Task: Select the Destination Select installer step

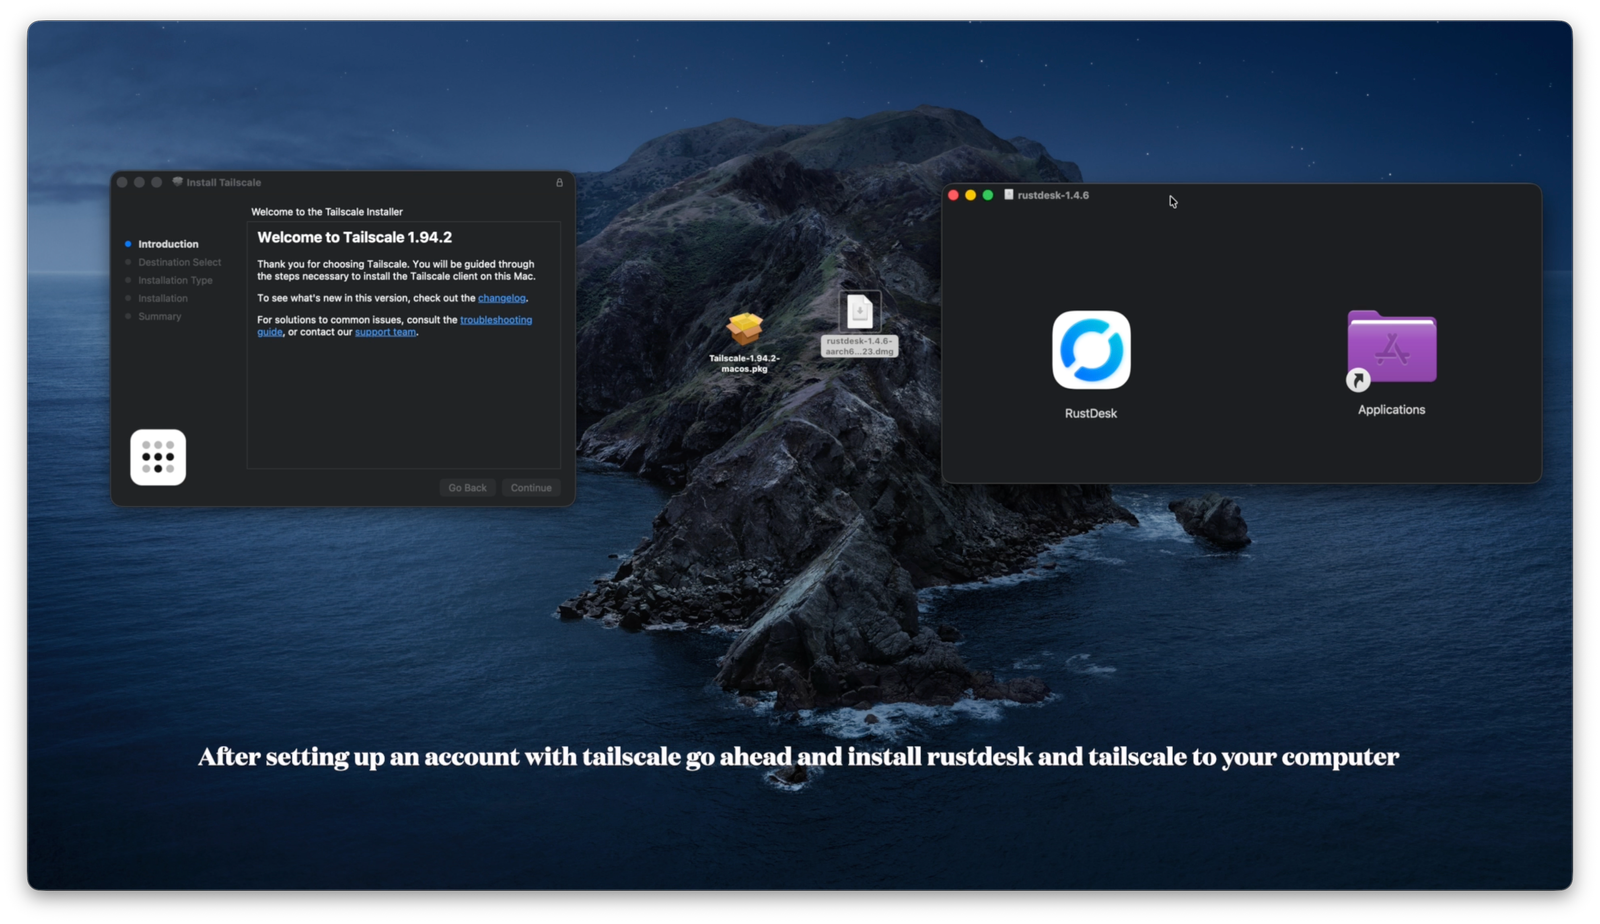Action: 180,262
